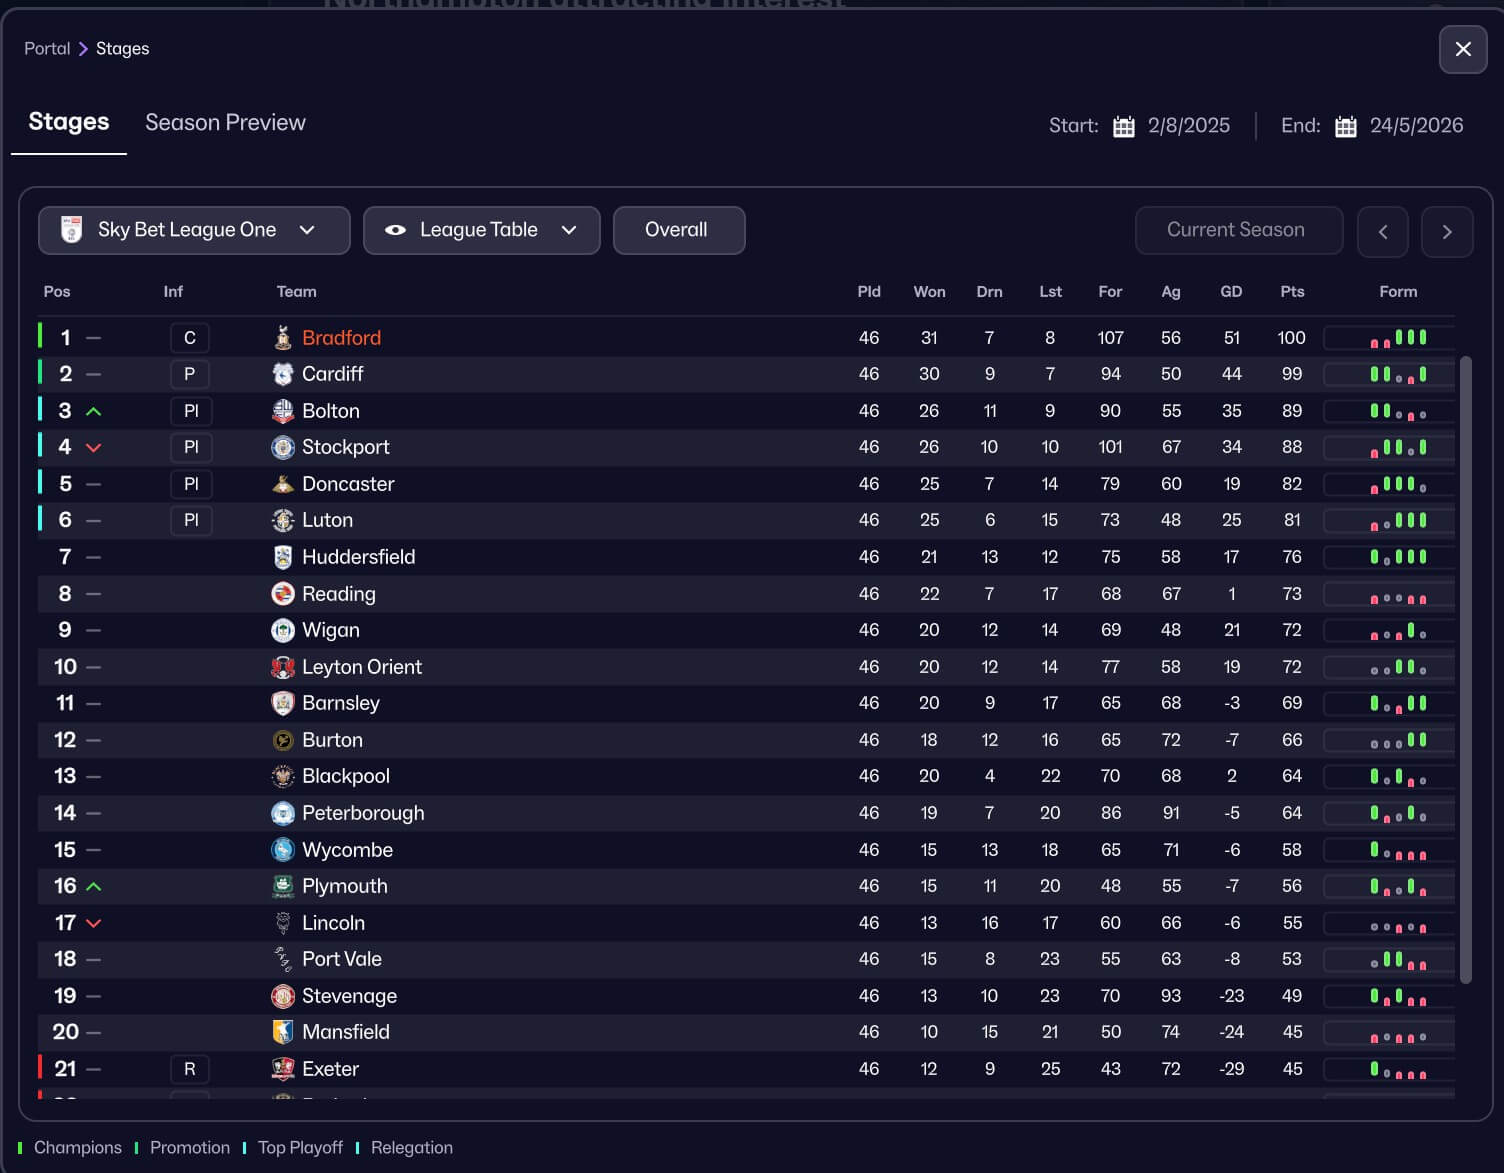
Task: Open the Sky Bet League One dropdown
Action: [x=194, y=230]
